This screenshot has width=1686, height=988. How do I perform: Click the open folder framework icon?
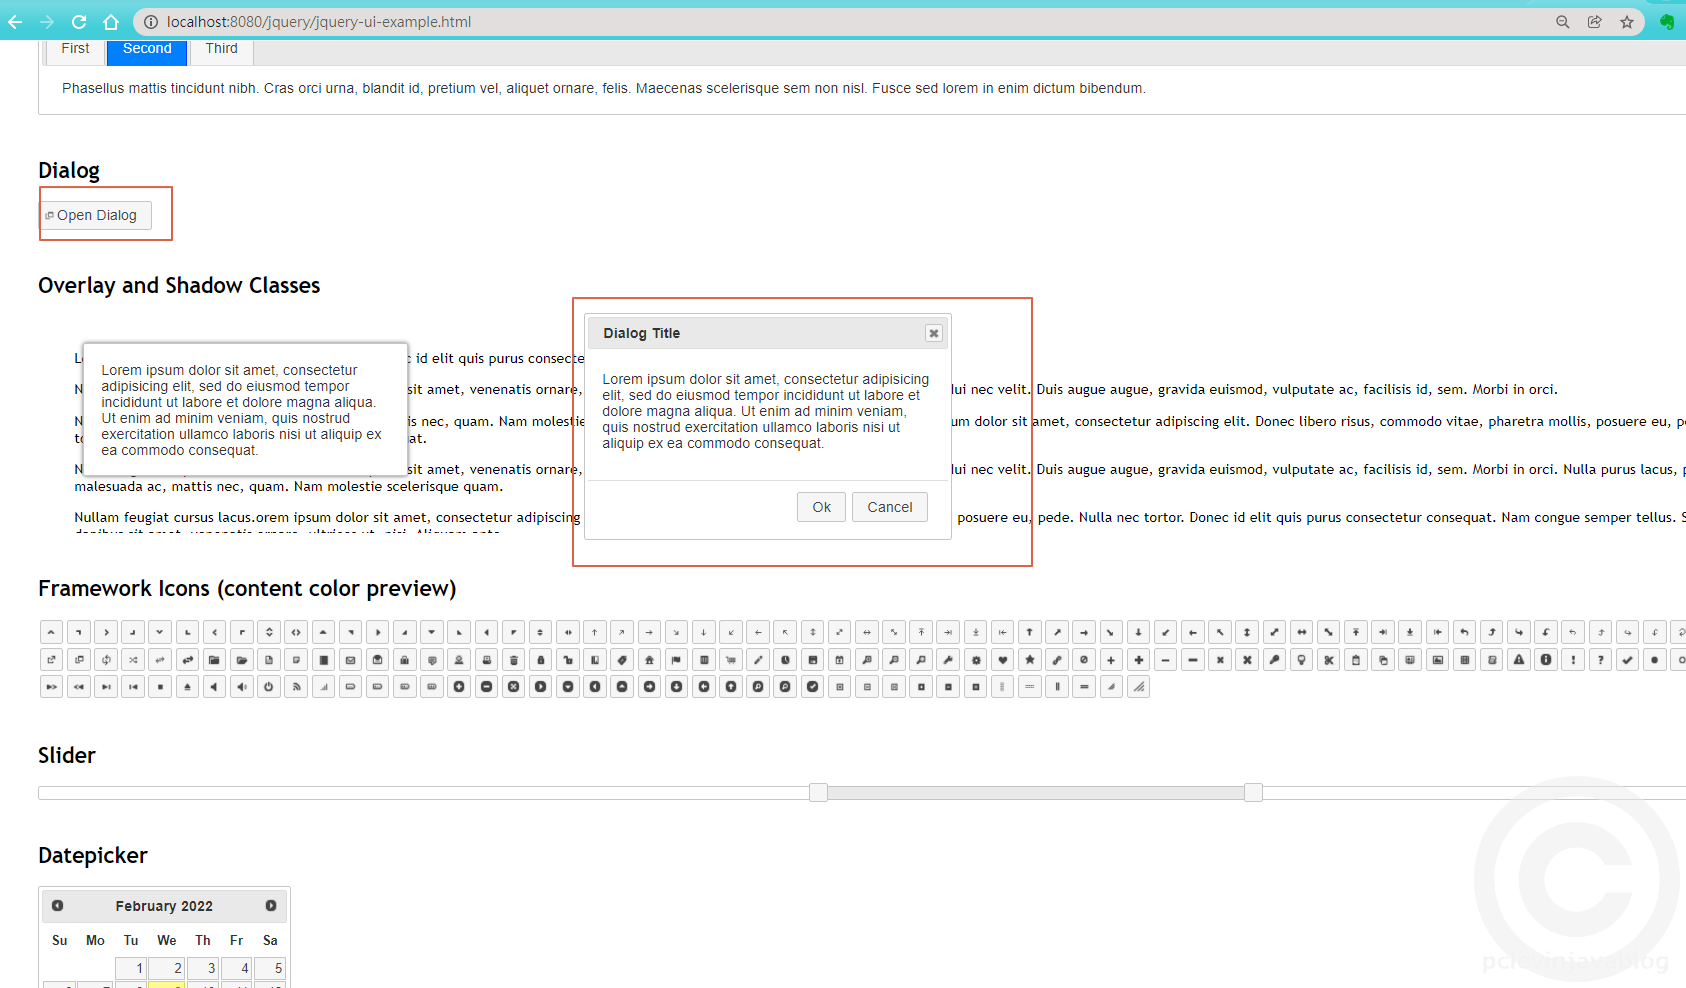(241, 660)
